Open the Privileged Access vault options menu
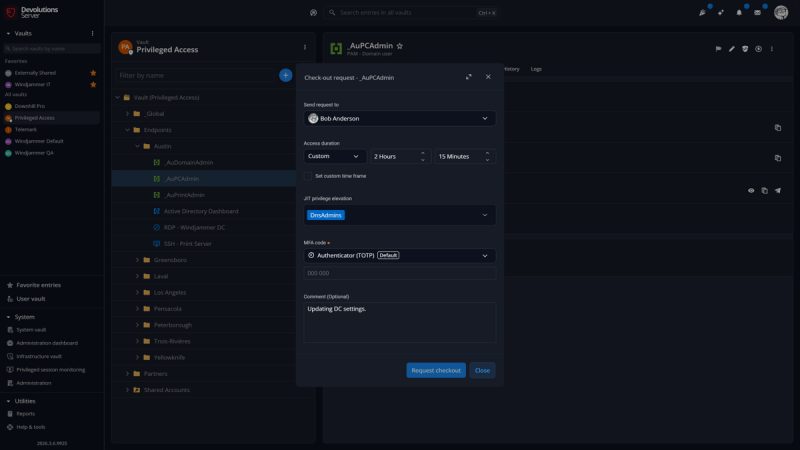The image size is (800, 450). [x=305, y=47]
